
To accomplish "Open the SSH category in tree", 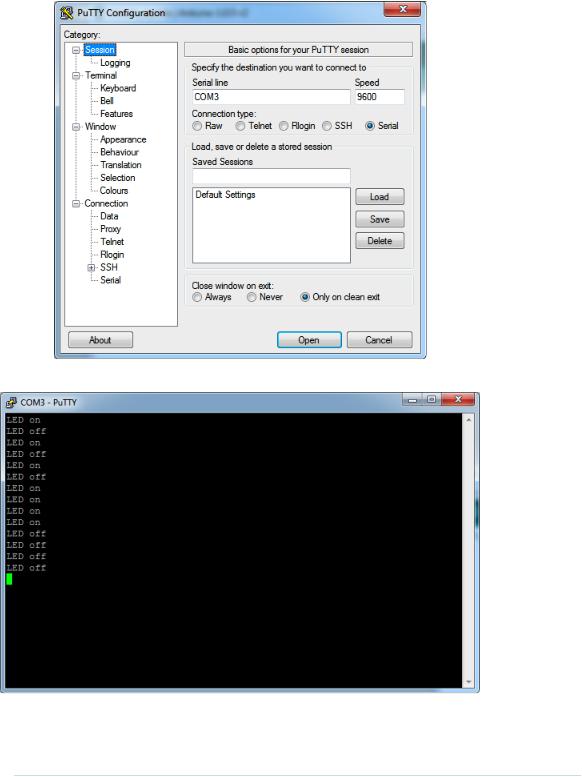I will coord(109,268).
